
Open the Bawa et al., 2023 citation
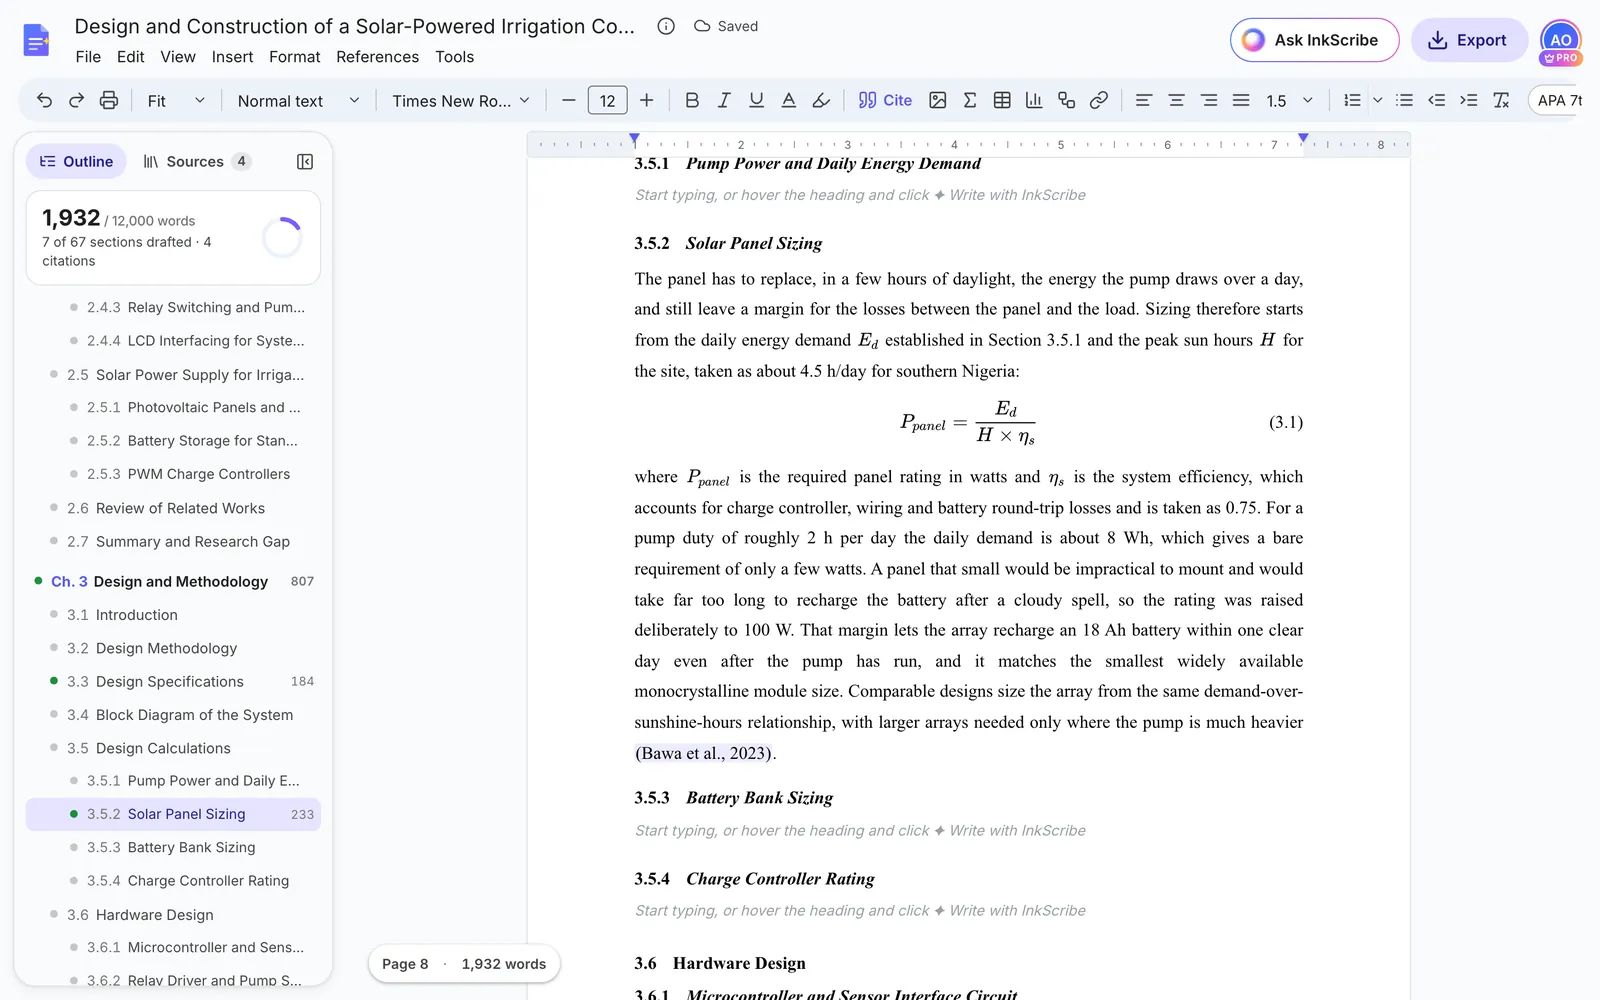(704, 753)
